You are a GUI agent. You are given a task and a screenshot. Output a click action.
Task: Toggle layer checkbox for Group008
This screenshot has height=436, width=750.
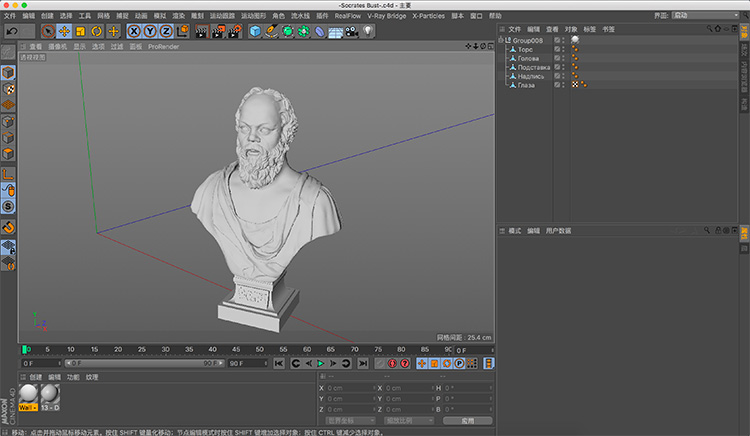[557, 40]
